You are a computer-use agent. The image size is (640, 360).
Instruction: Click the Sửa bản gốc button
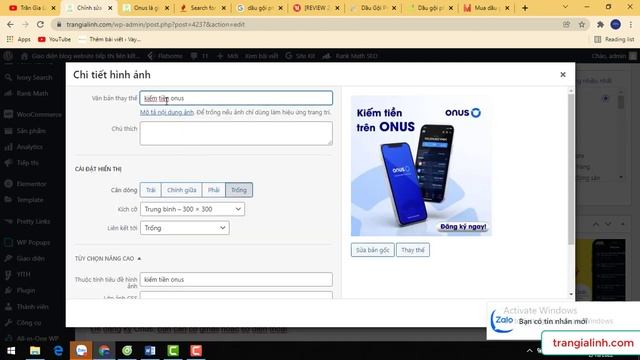[x=373, y=250]
